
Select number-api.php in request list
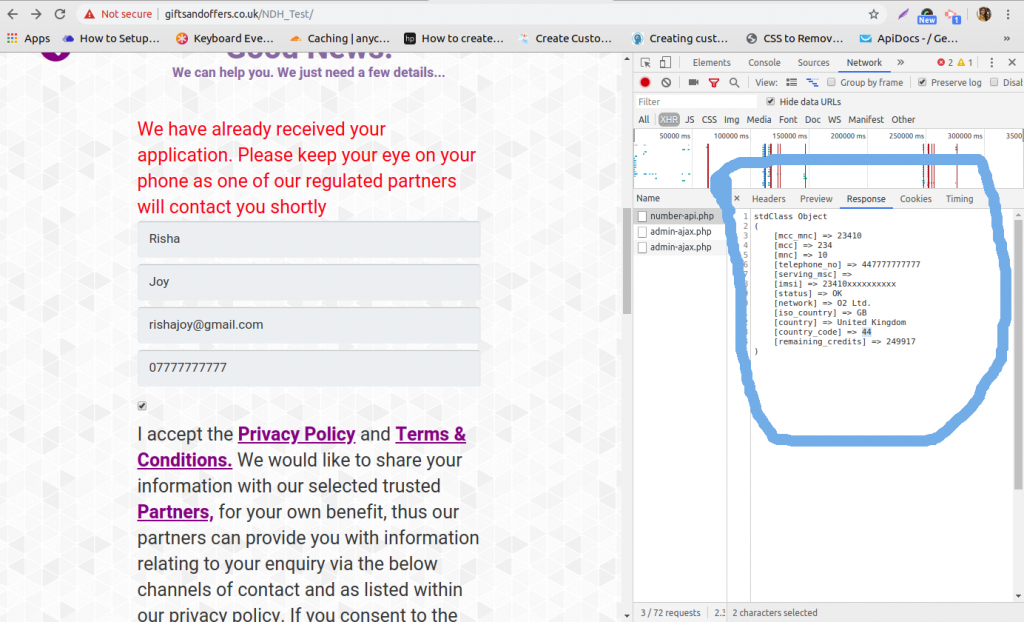pos(680,216)
